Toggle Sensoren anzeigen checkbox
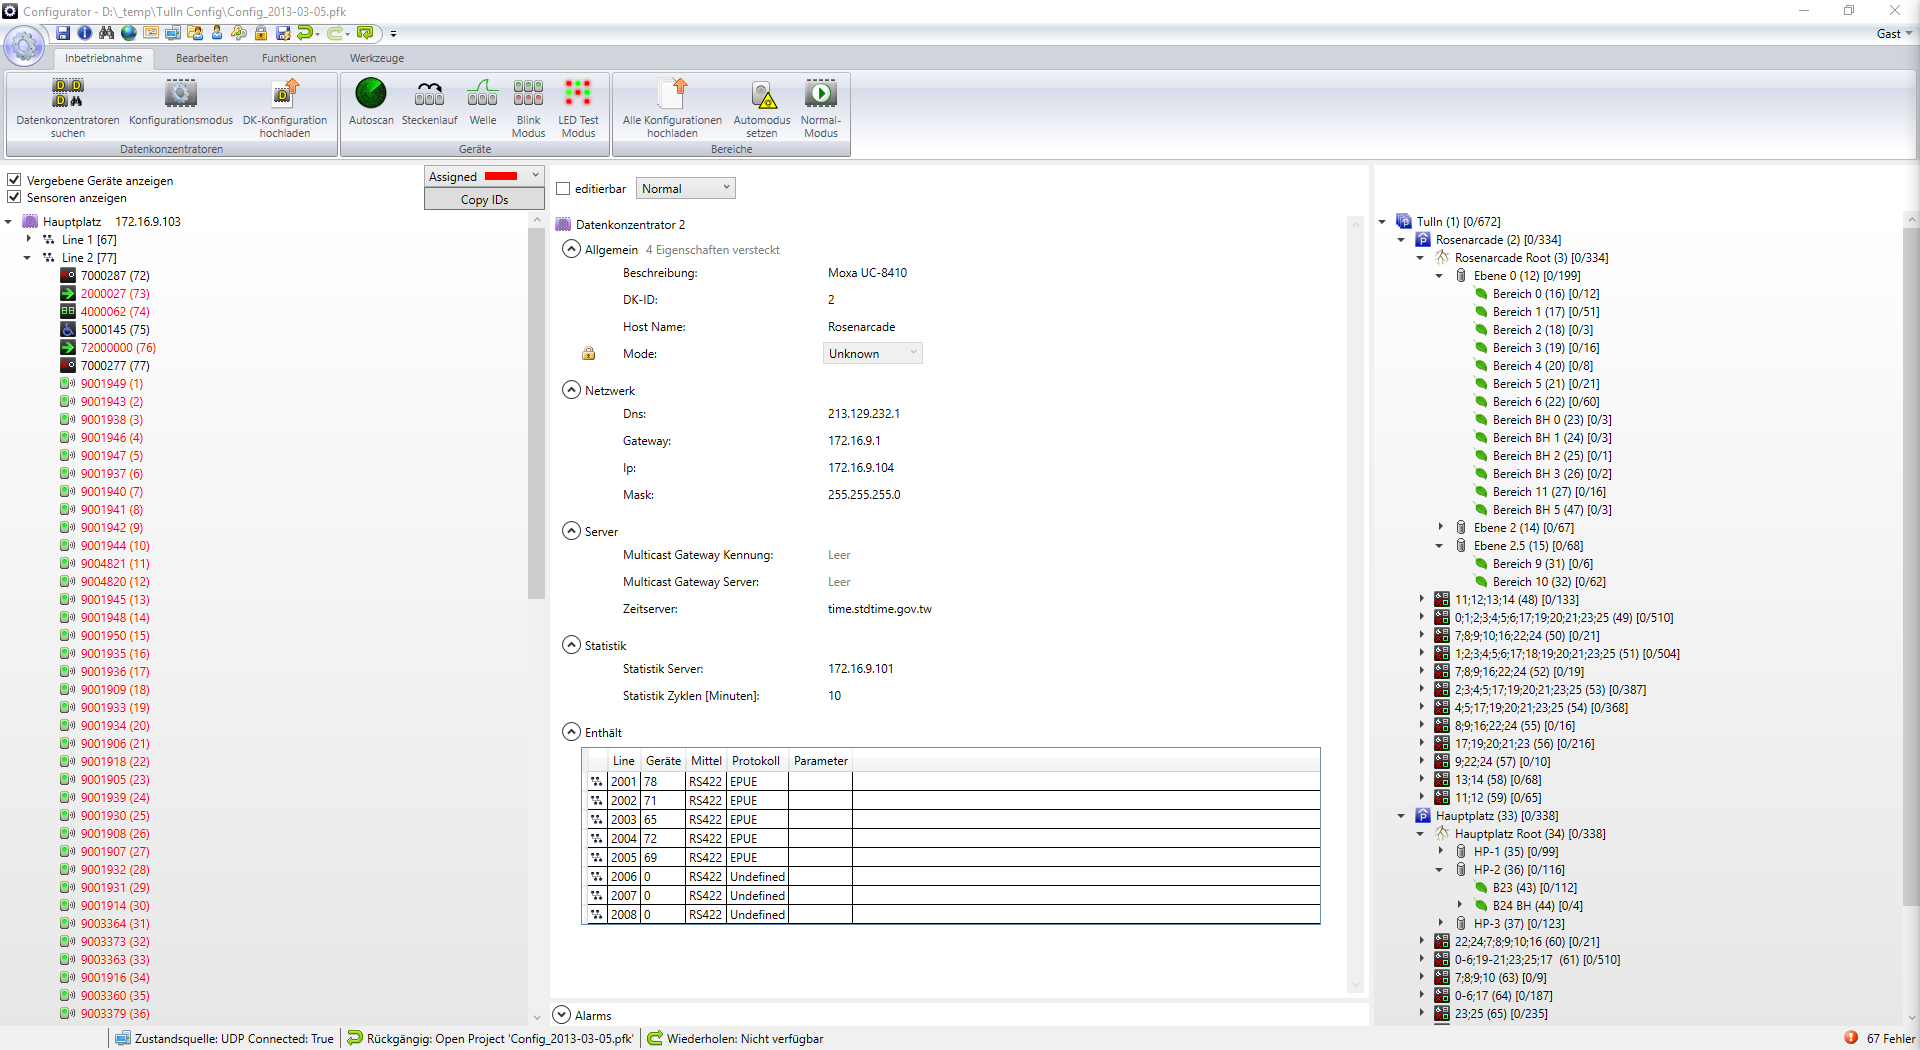Image resolution: width=1920 pixels, height=1050 pixels. click(14, 197)
